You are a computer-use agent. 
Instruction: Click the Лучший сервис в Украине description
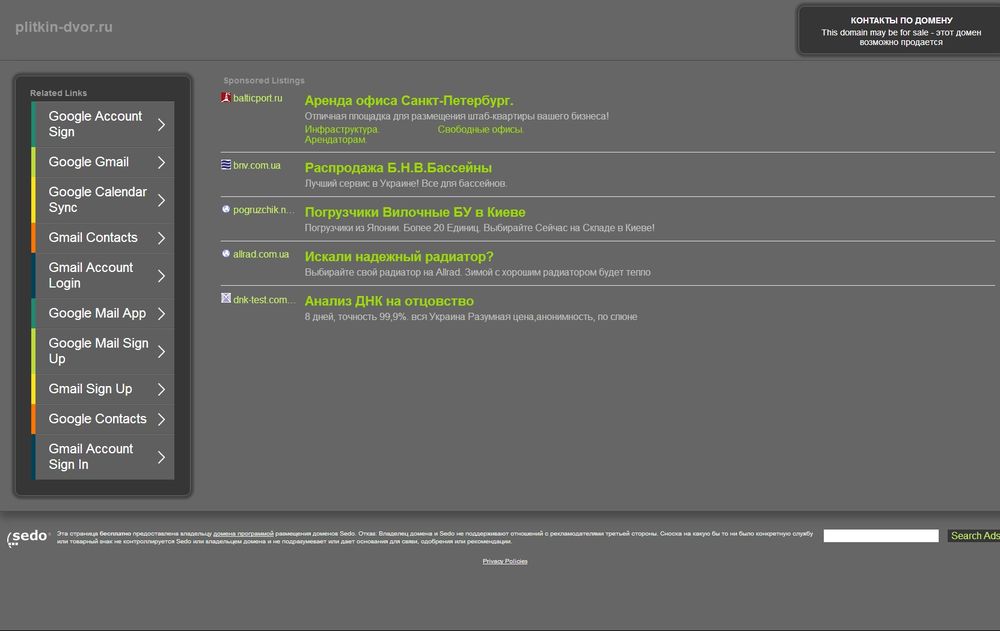[406, 183]
